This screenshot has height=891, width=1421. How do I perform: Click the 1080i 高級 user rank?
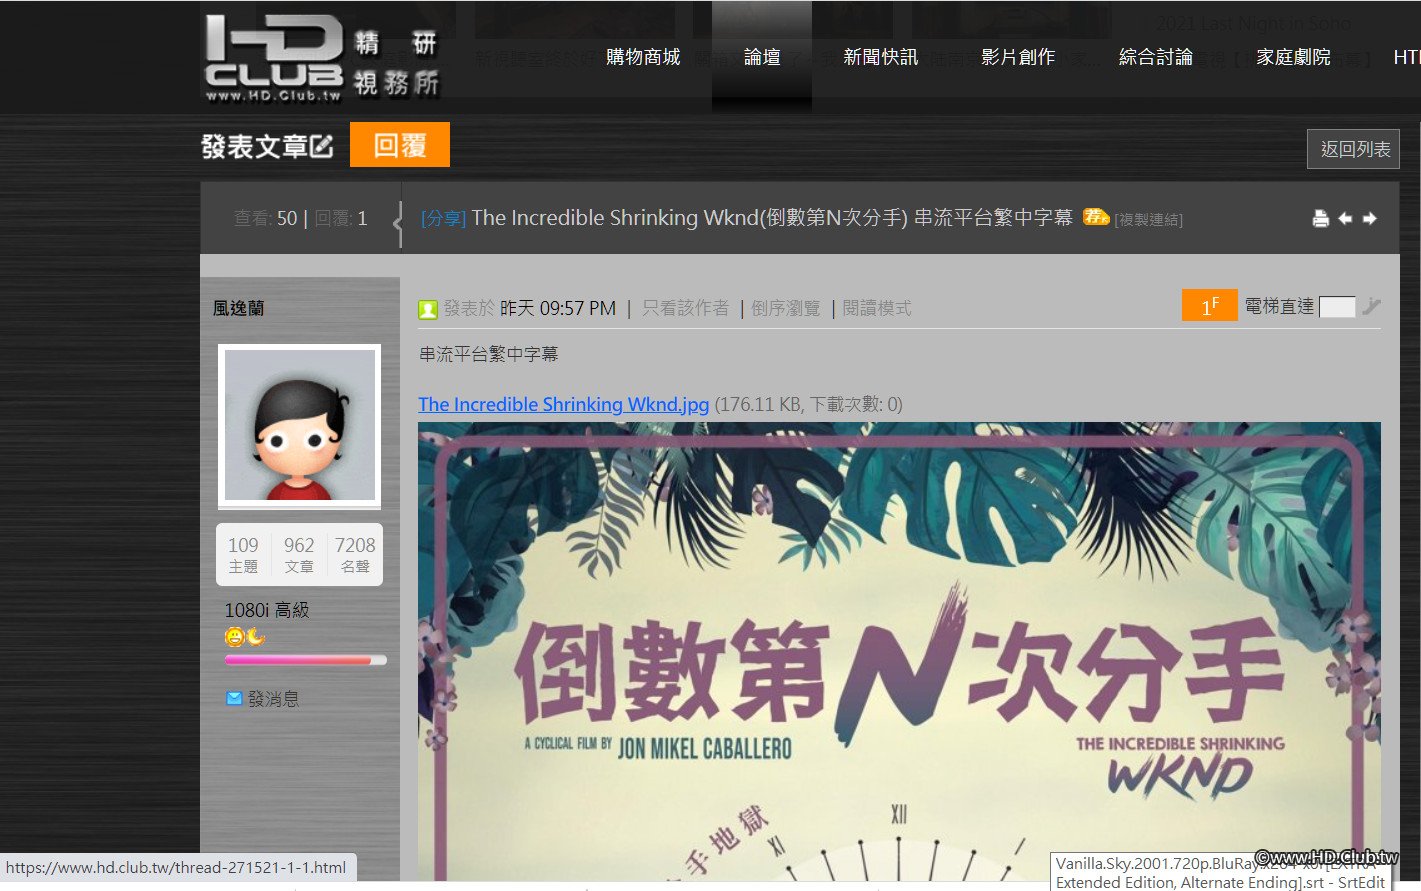pyautogui.click(x=267, y=610)
